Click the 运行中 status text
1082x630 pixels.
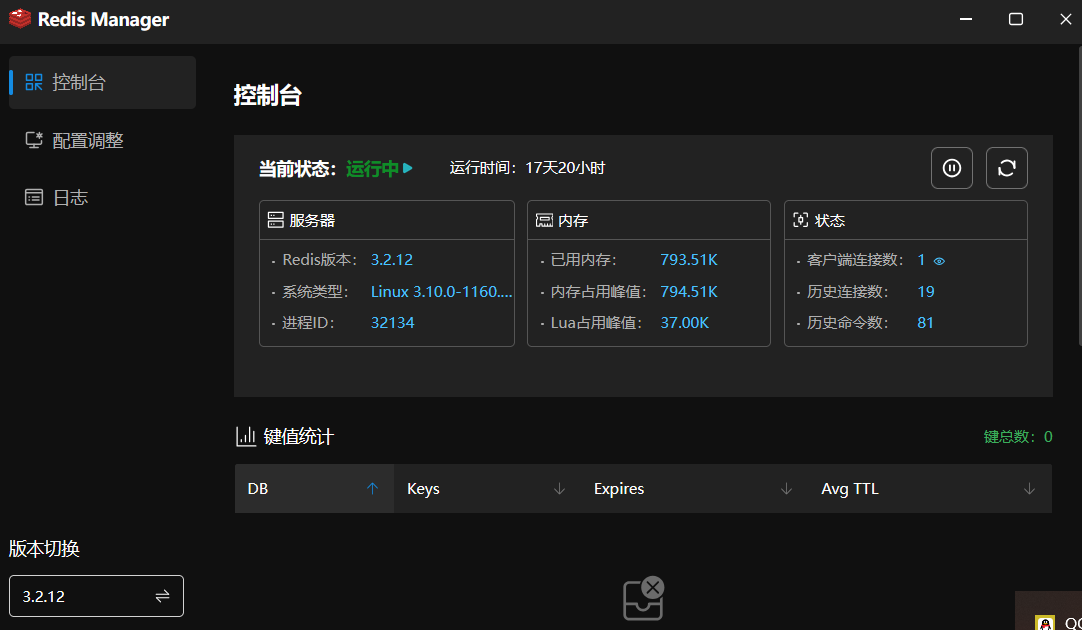pos(372,168)
